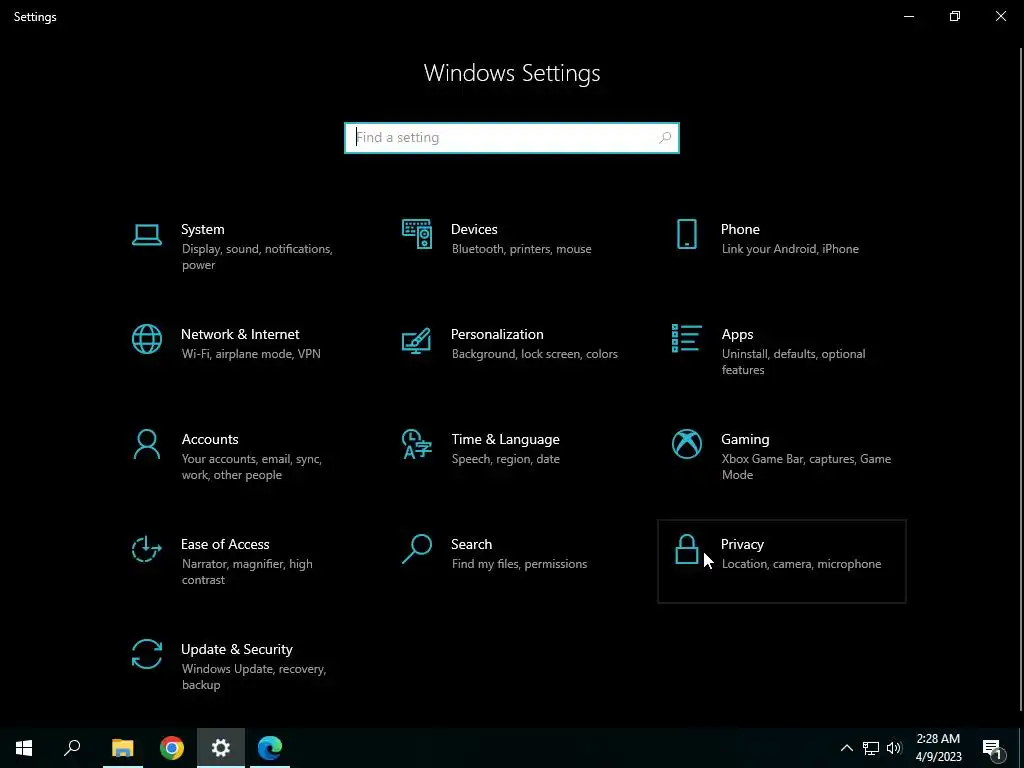Image resolution: width=1024 pixels, height=768 pixels.
Task: Click 'Xbox Game Bar, captures, Game Mode' text
Action: coord(806,467)
